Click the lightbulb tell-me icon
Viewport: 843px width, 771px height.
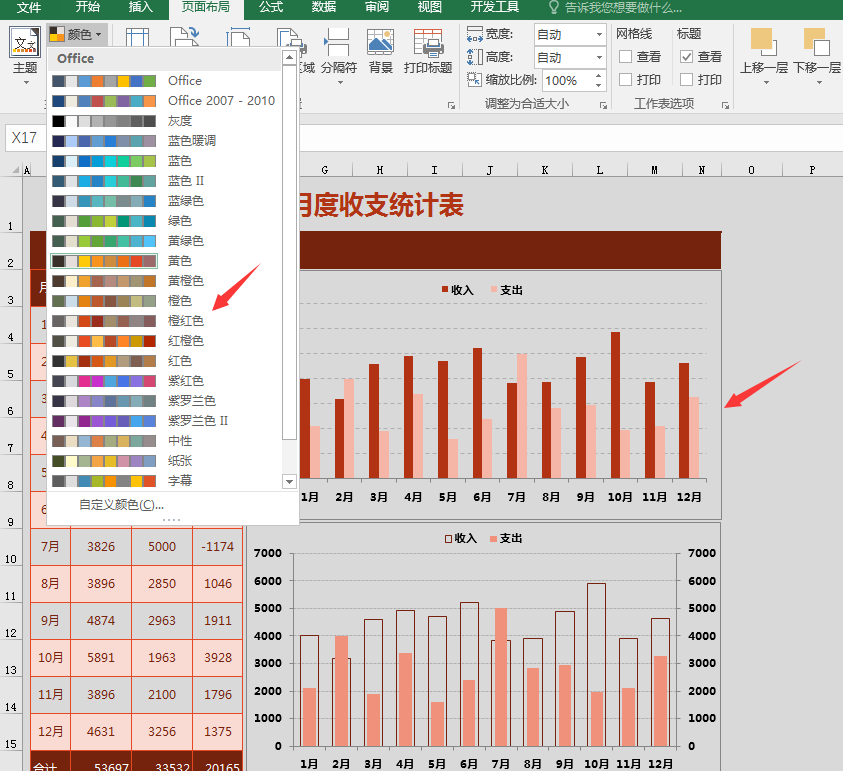[553, 8]
